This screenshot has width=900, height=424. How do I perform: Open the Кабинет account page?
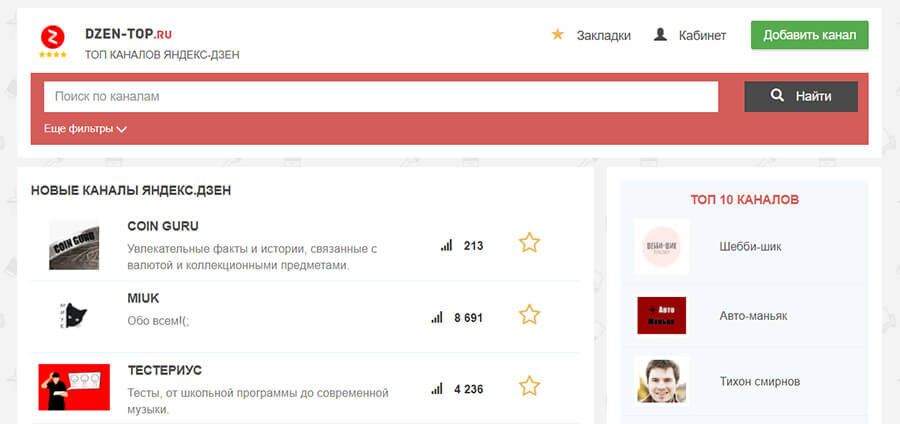[702, 36]
